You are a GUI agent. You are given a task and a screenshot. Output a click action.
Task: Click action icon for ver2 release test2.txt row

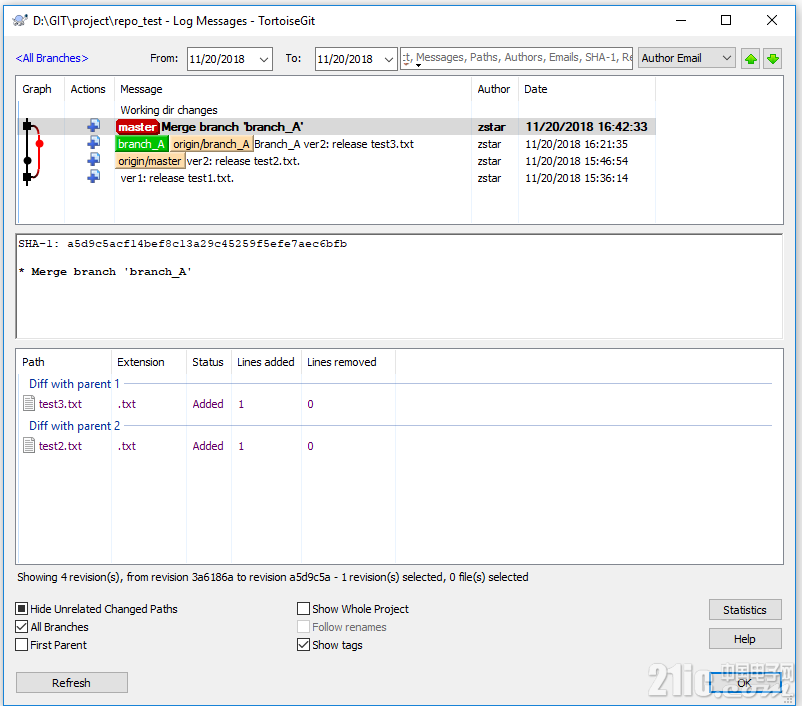tap(94, 160)
